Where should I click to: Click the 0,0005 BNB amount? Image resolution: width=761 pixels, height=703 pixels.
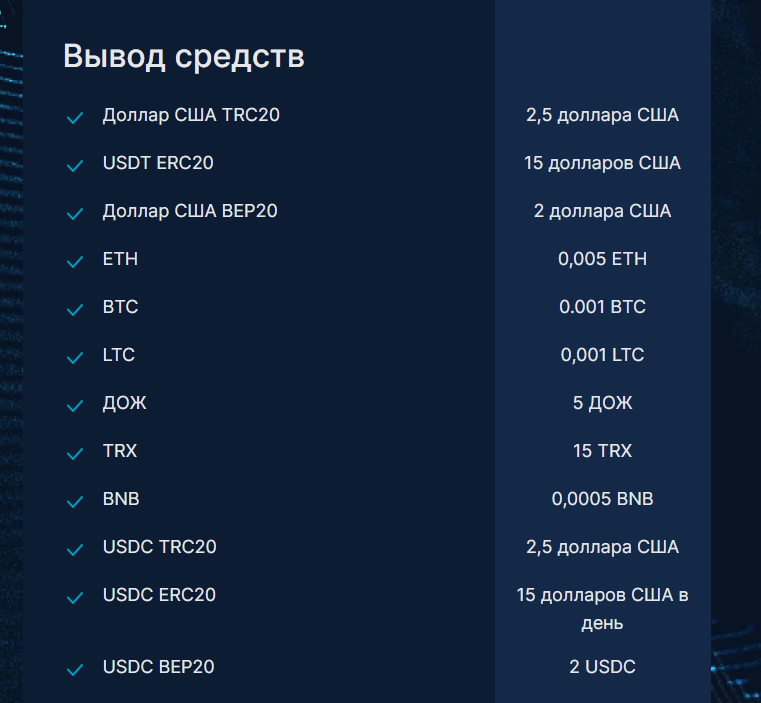[602, 499]
